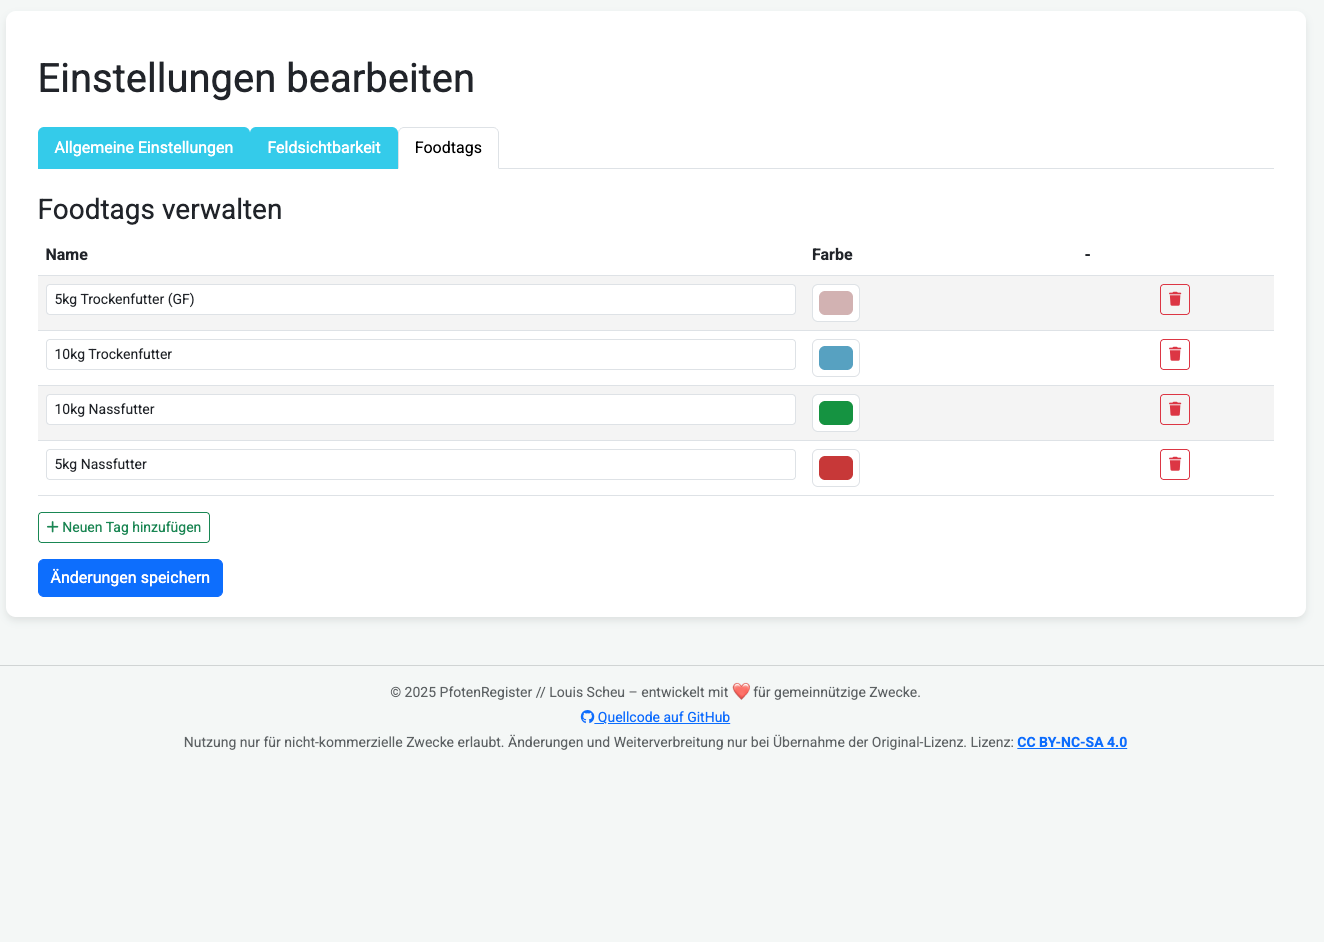Open red color swatch of 5kg Nassfutter
The width and height of the screenshot is (1324, 942).
(836, 468)
